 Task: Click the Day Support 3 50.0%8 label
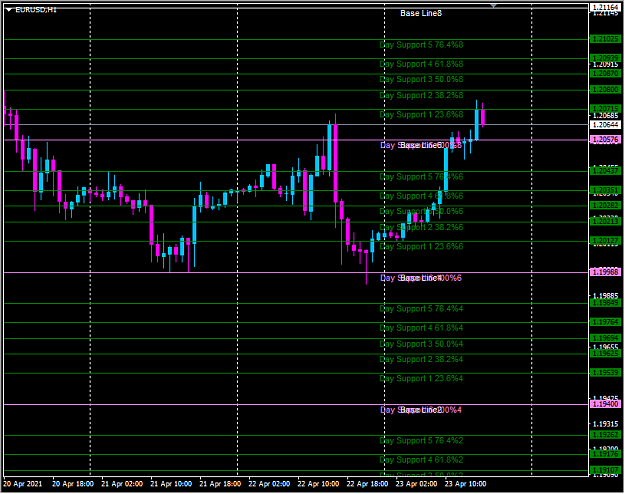[421, 80]
